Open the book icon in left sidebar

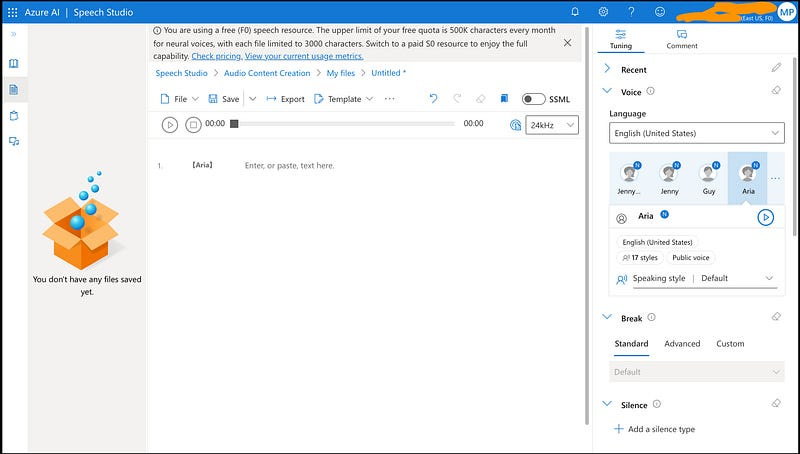[14, 63]
